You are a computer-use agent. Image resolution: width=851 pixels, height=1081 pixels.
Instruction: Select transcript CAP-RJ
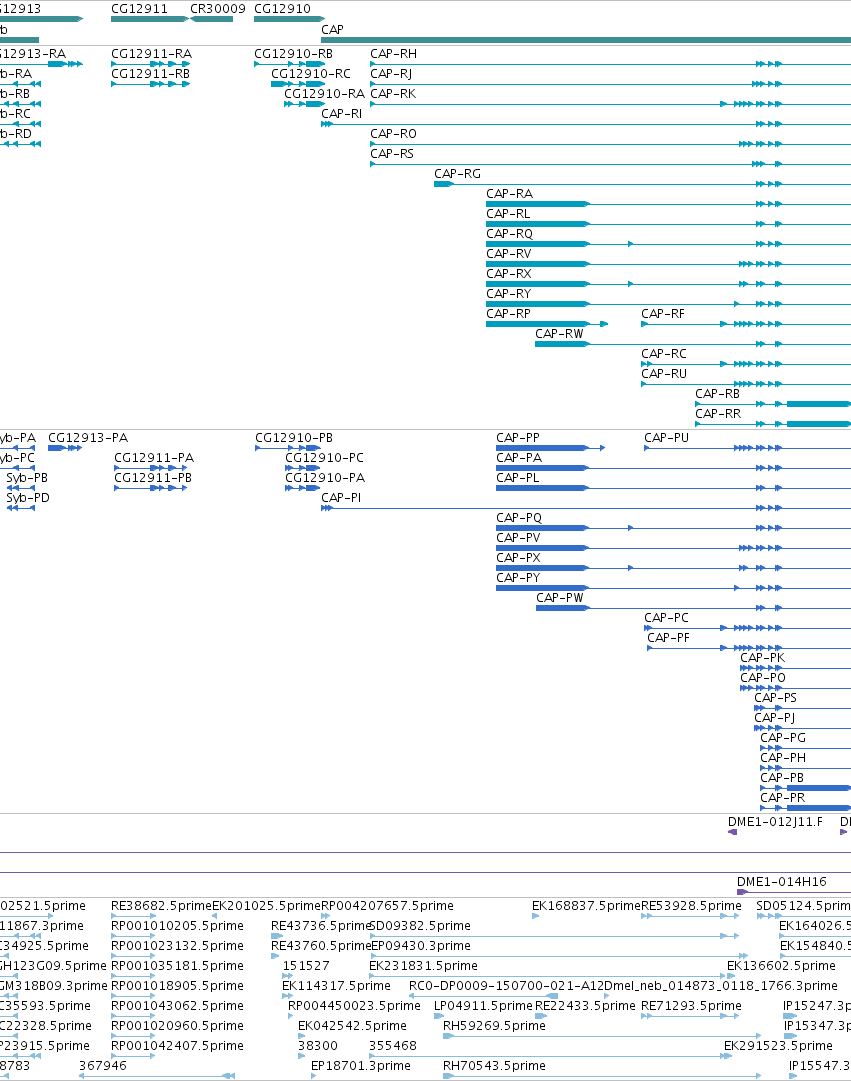tap(391, 74)
